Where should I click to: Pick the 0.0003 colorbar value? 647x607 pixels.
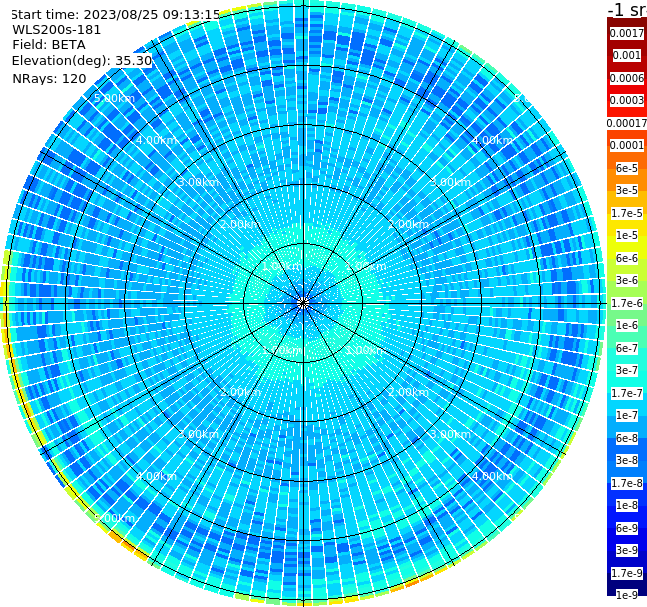click(627, 100)
